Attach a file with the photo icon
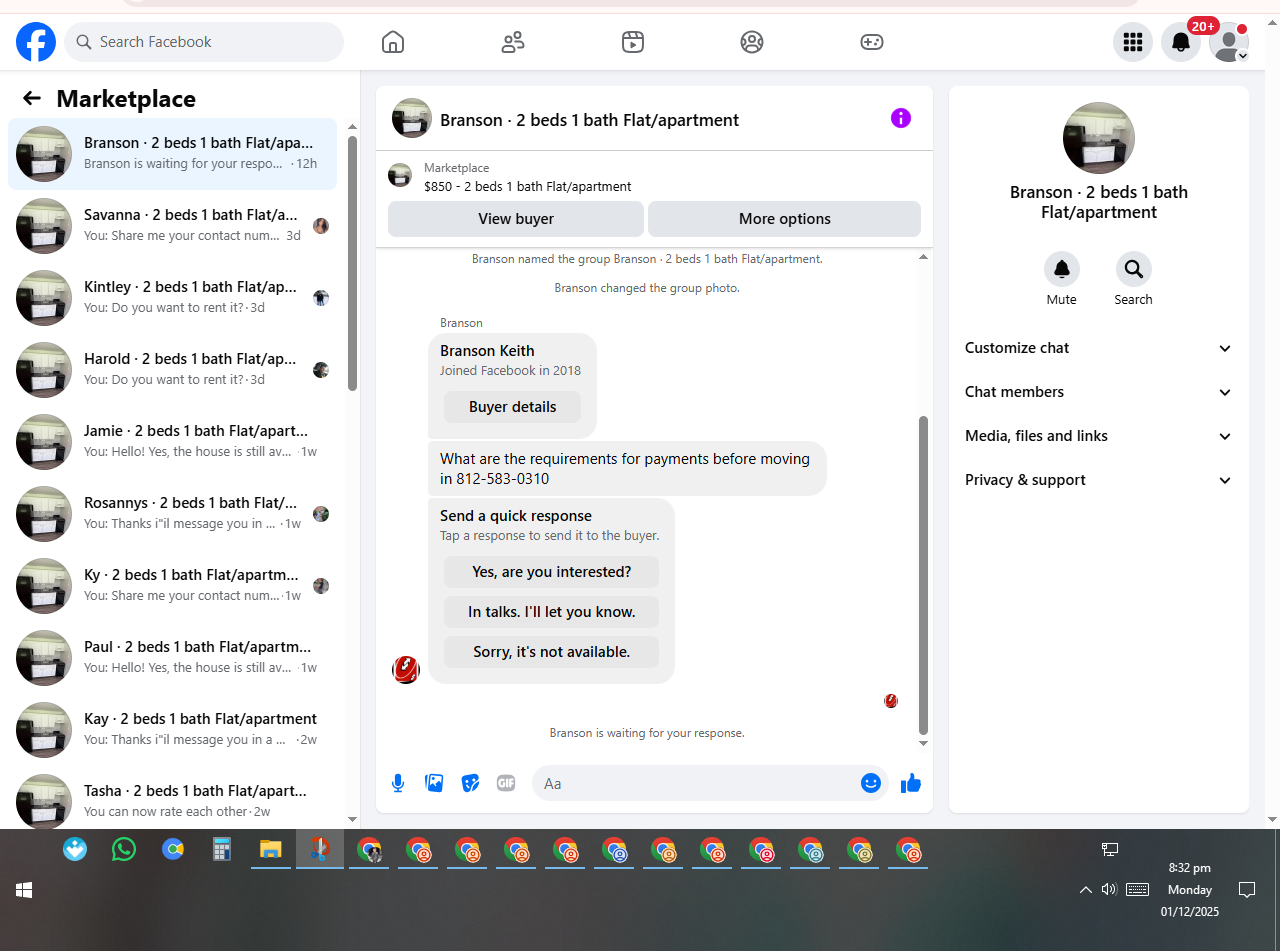 (x=434, y=783)
